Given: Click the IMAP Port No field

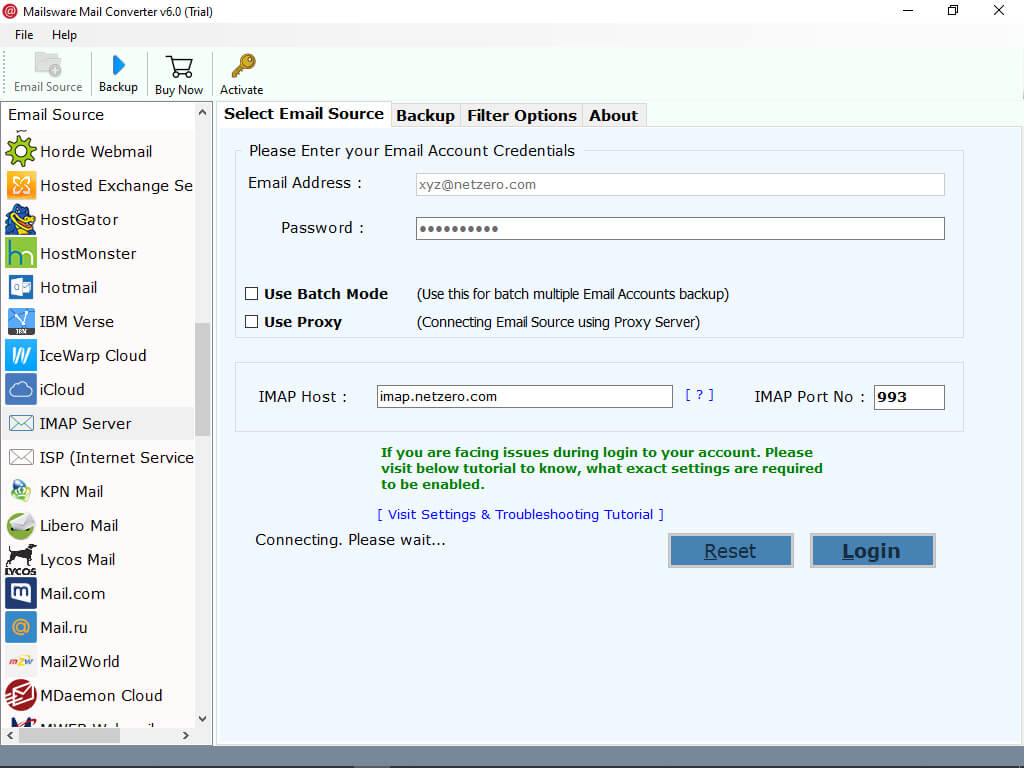Looking at the screenshot, I should (x=909, y=397).
